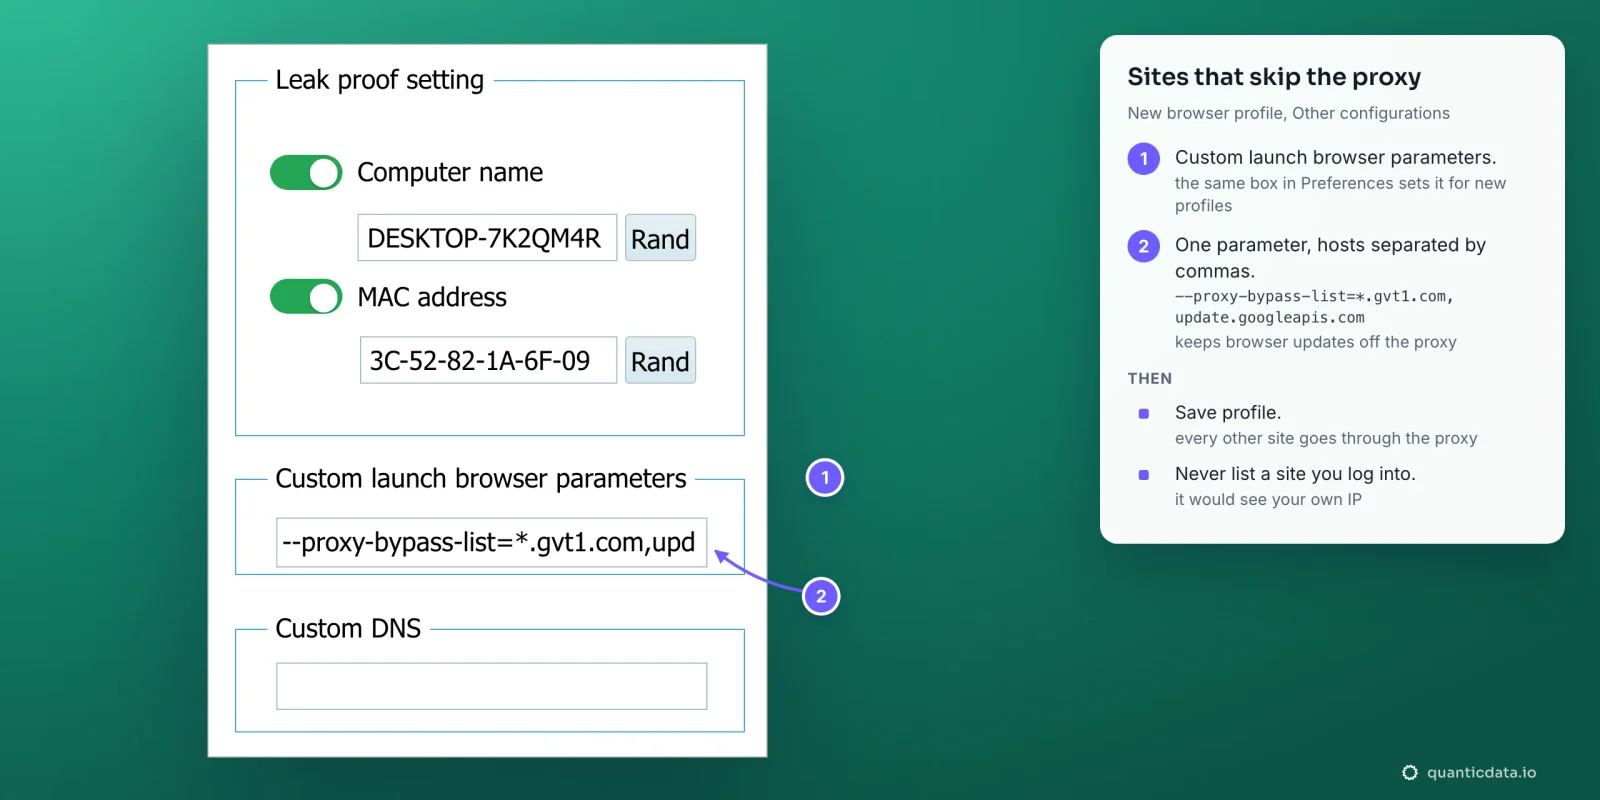Click the MAC address input field
Image resolution: width=1600 pixels, height=800 pixels.
click(x=488, y=360)
